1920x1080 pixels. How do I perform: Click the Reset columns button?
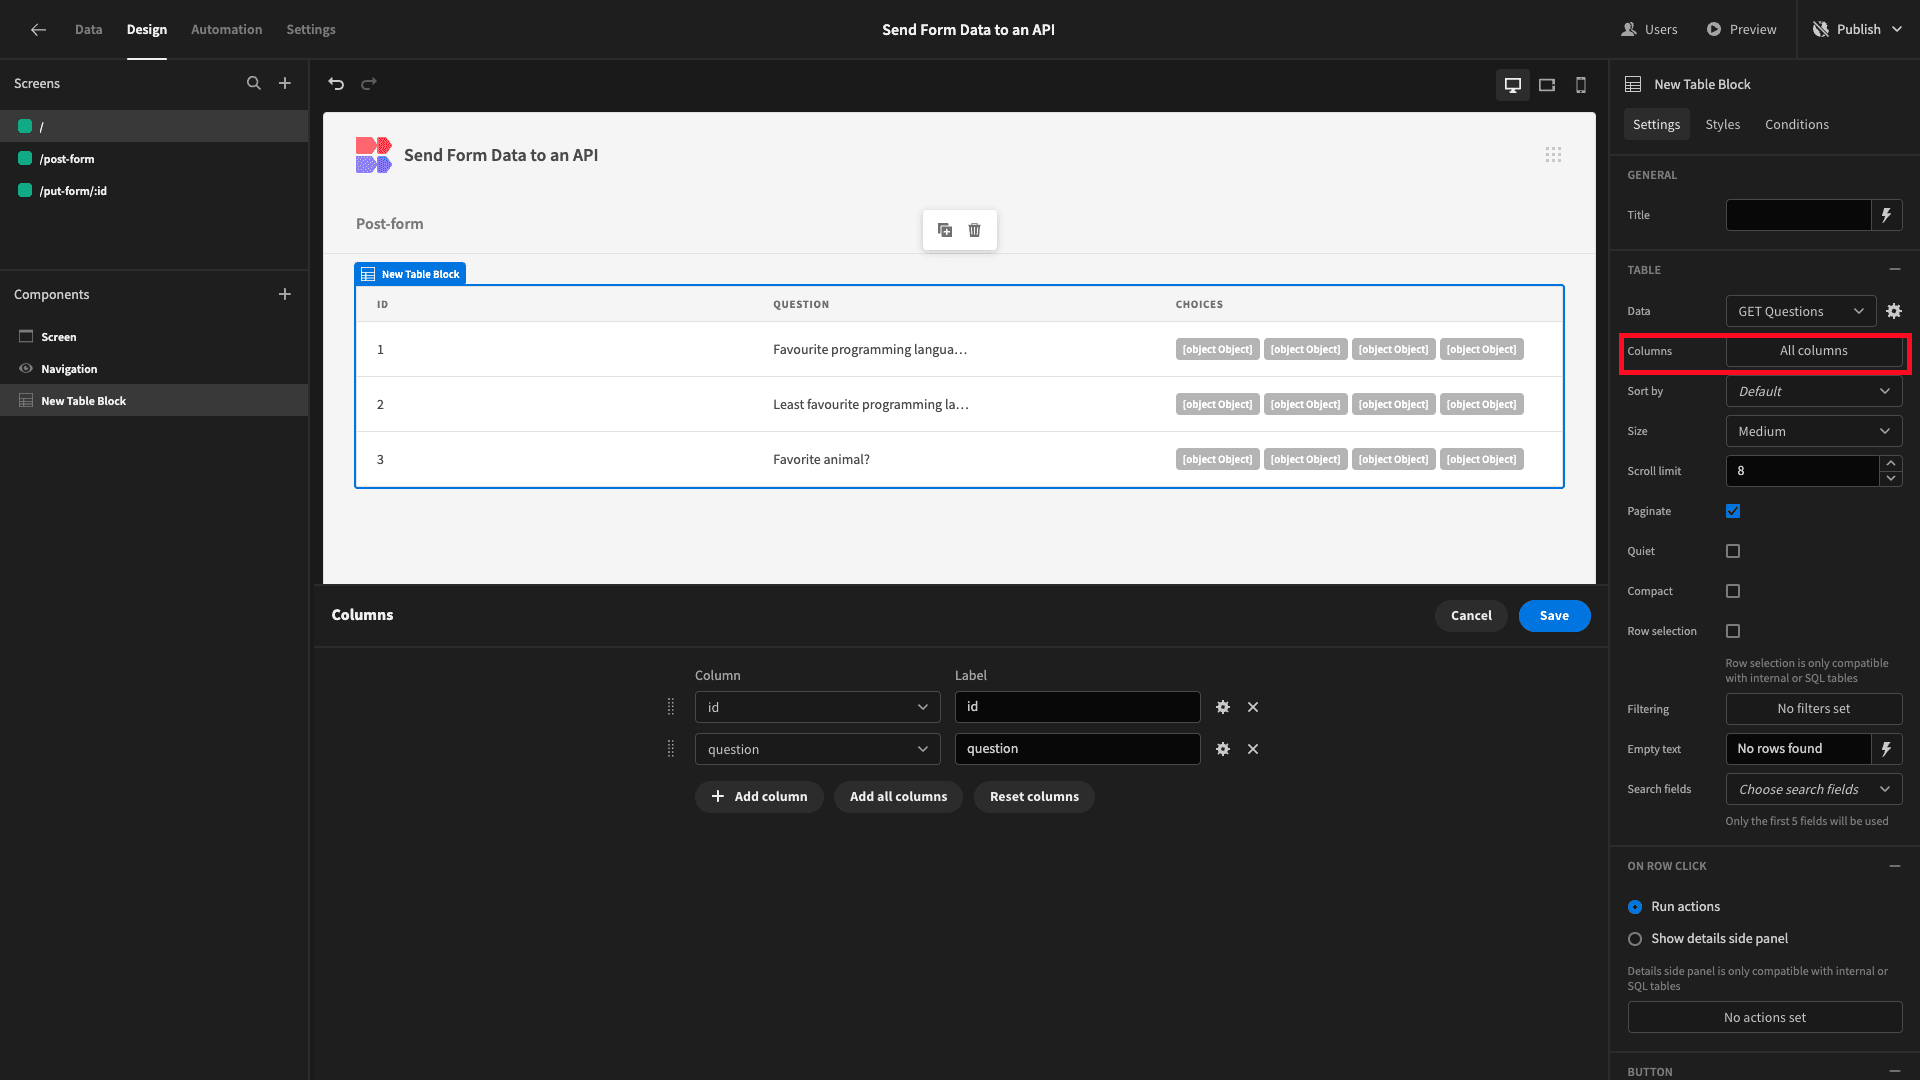[1034, 797]
